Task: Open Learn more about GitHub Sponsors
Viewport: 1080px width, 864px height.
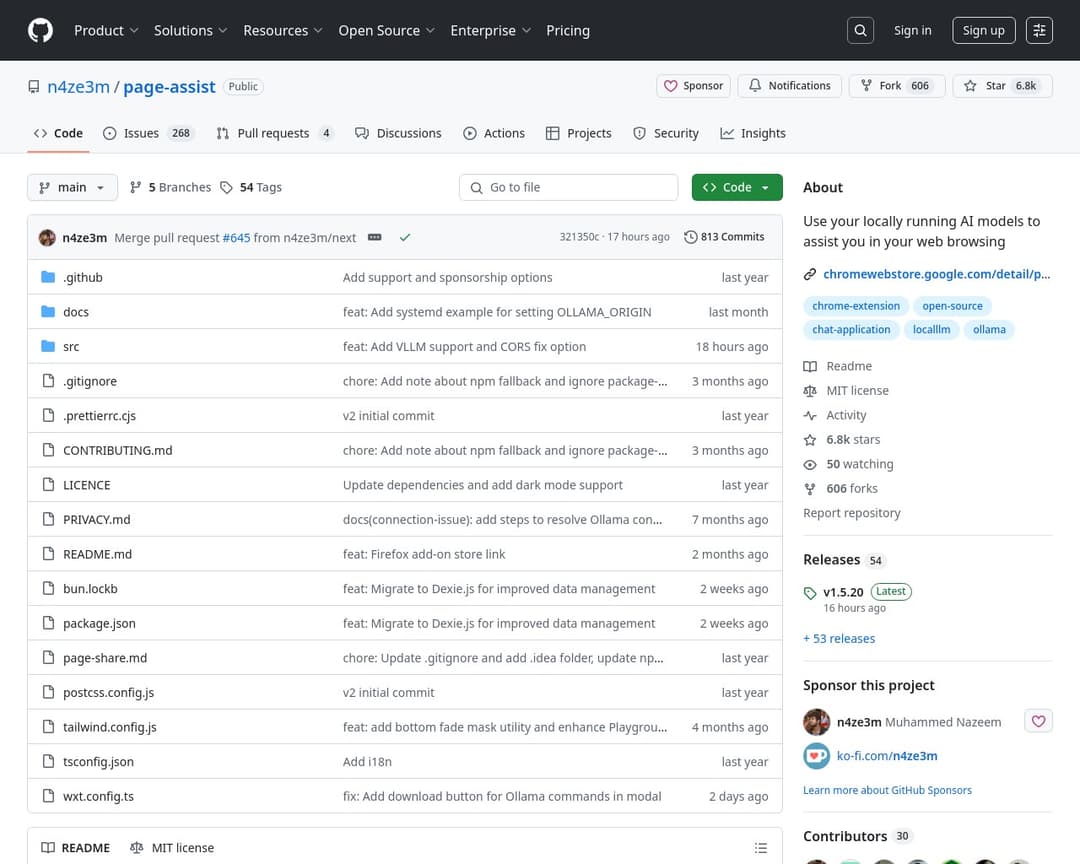Action: (x=887, y=790)
